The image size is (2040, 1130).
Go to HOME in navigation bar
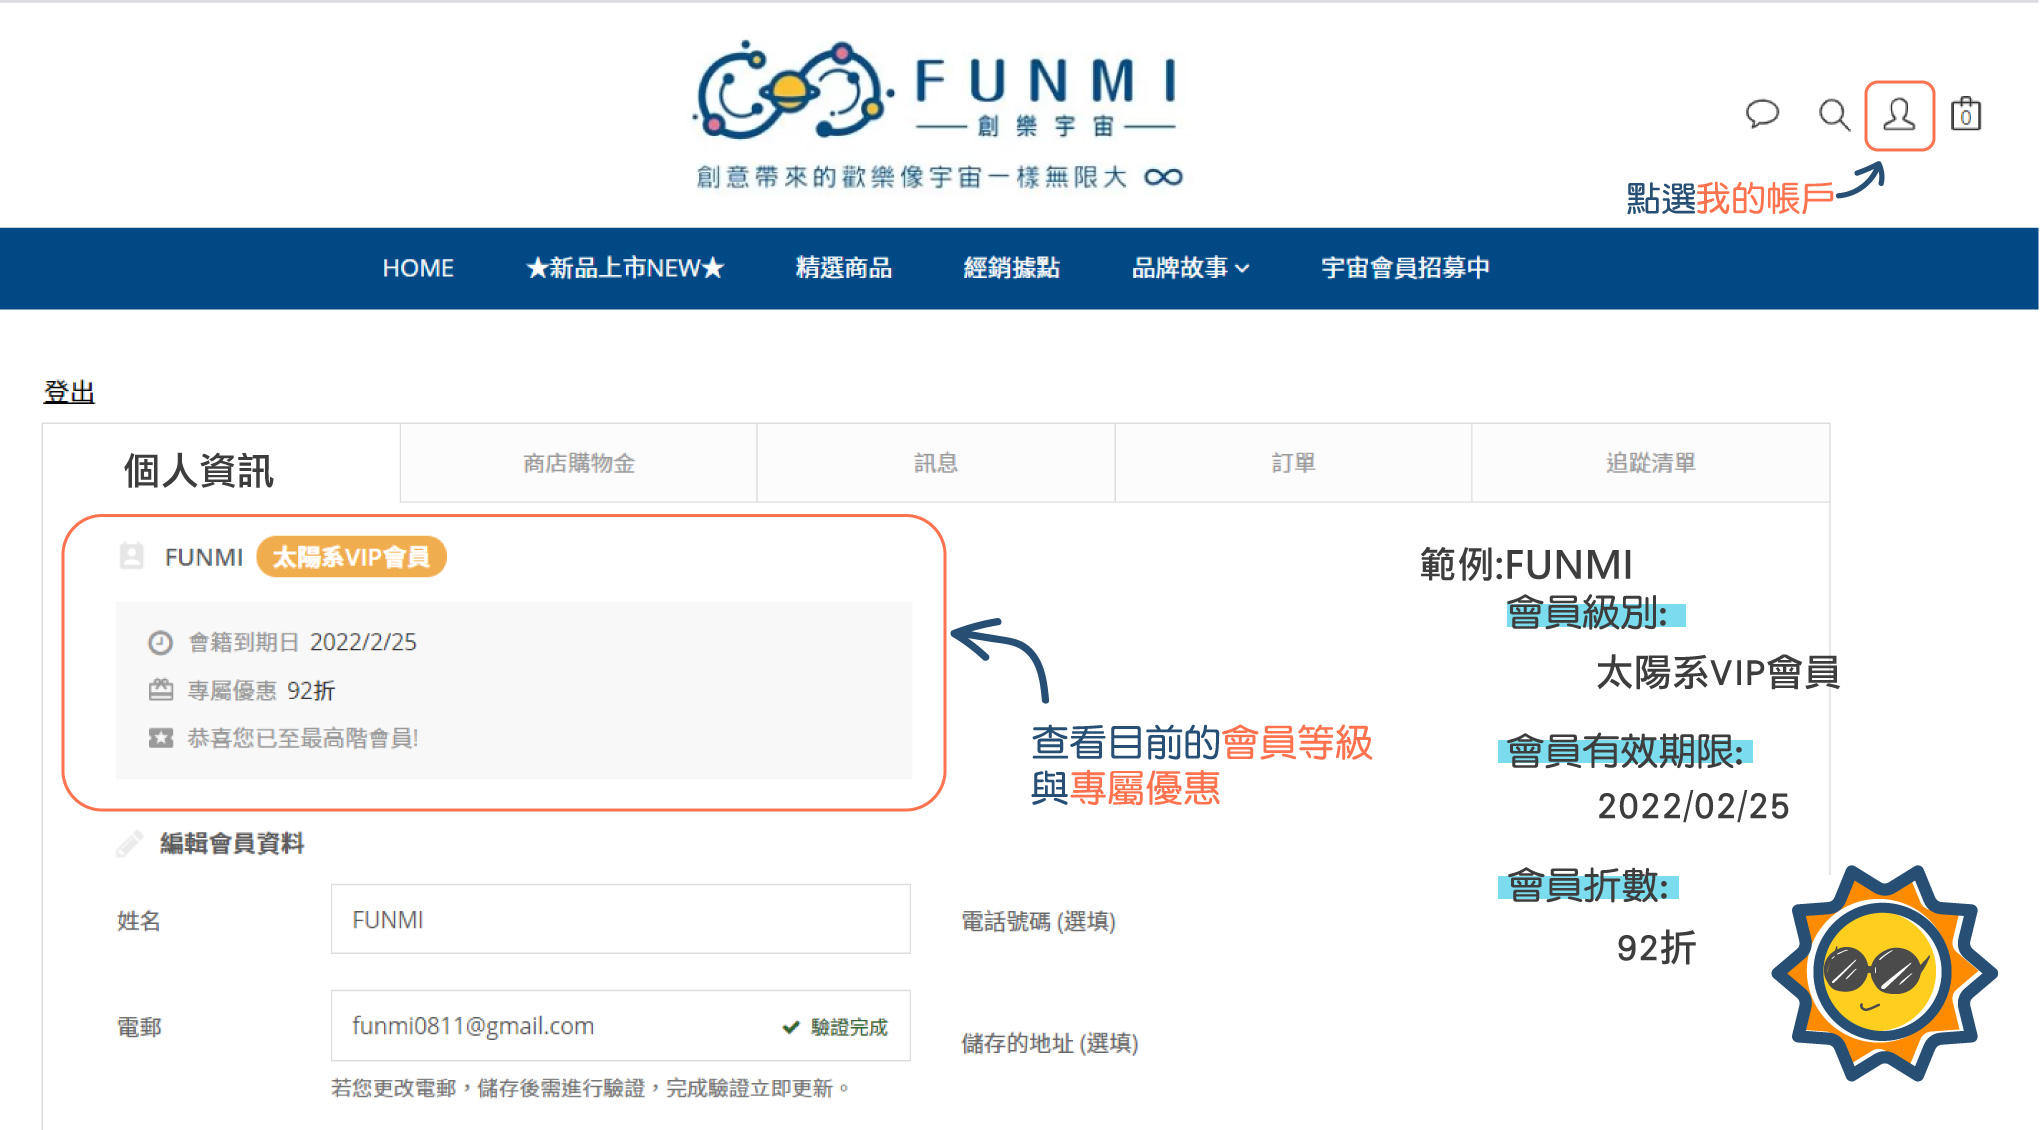pyautogui.click(x=418, y=268)
